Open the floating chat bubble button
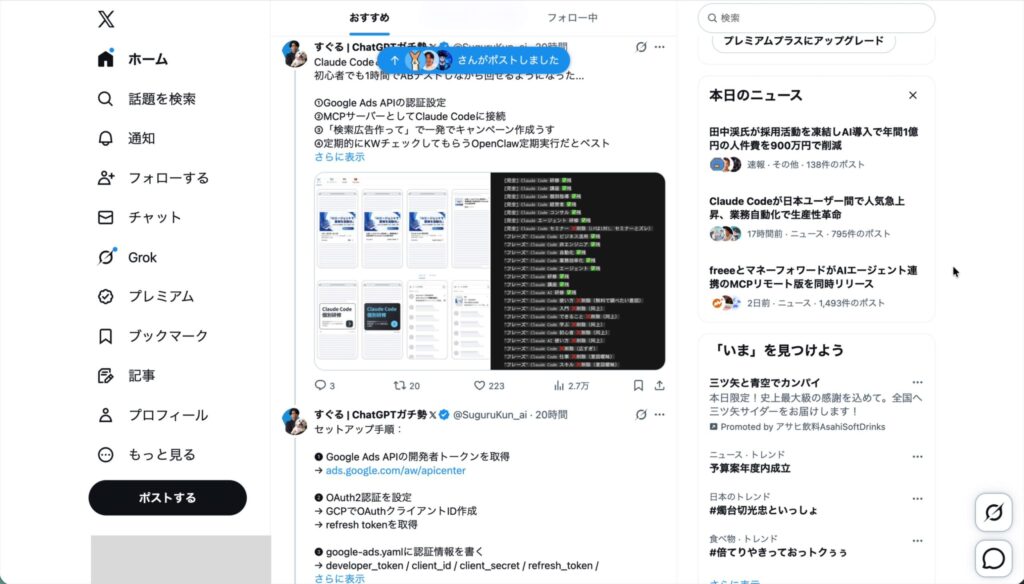 coord(993,559)
